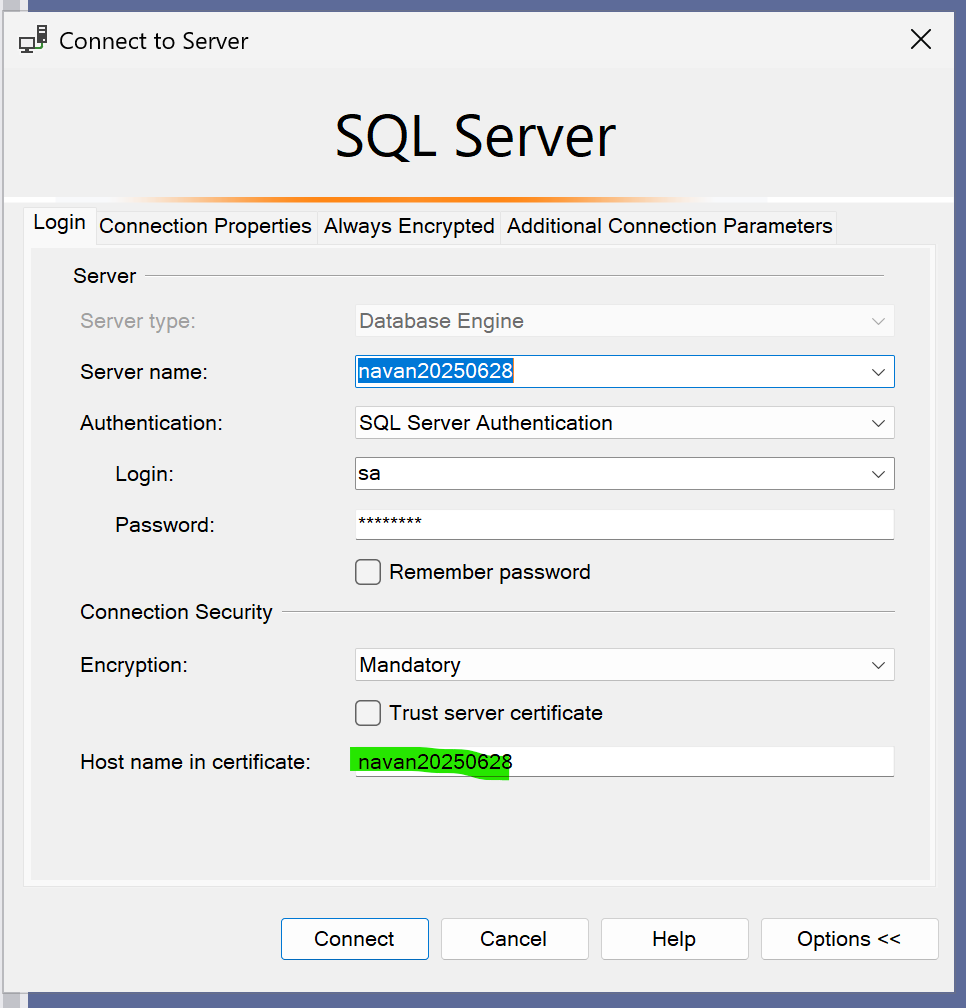Click the Encryption: label
This screenshot has width=966, height=1008.
(134, 665)
